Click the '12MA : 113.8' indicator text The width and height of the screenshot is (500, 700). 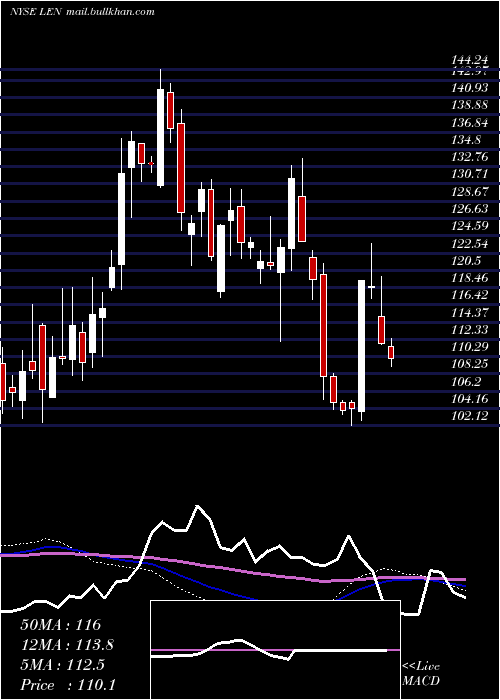click(x=67, y=645)
